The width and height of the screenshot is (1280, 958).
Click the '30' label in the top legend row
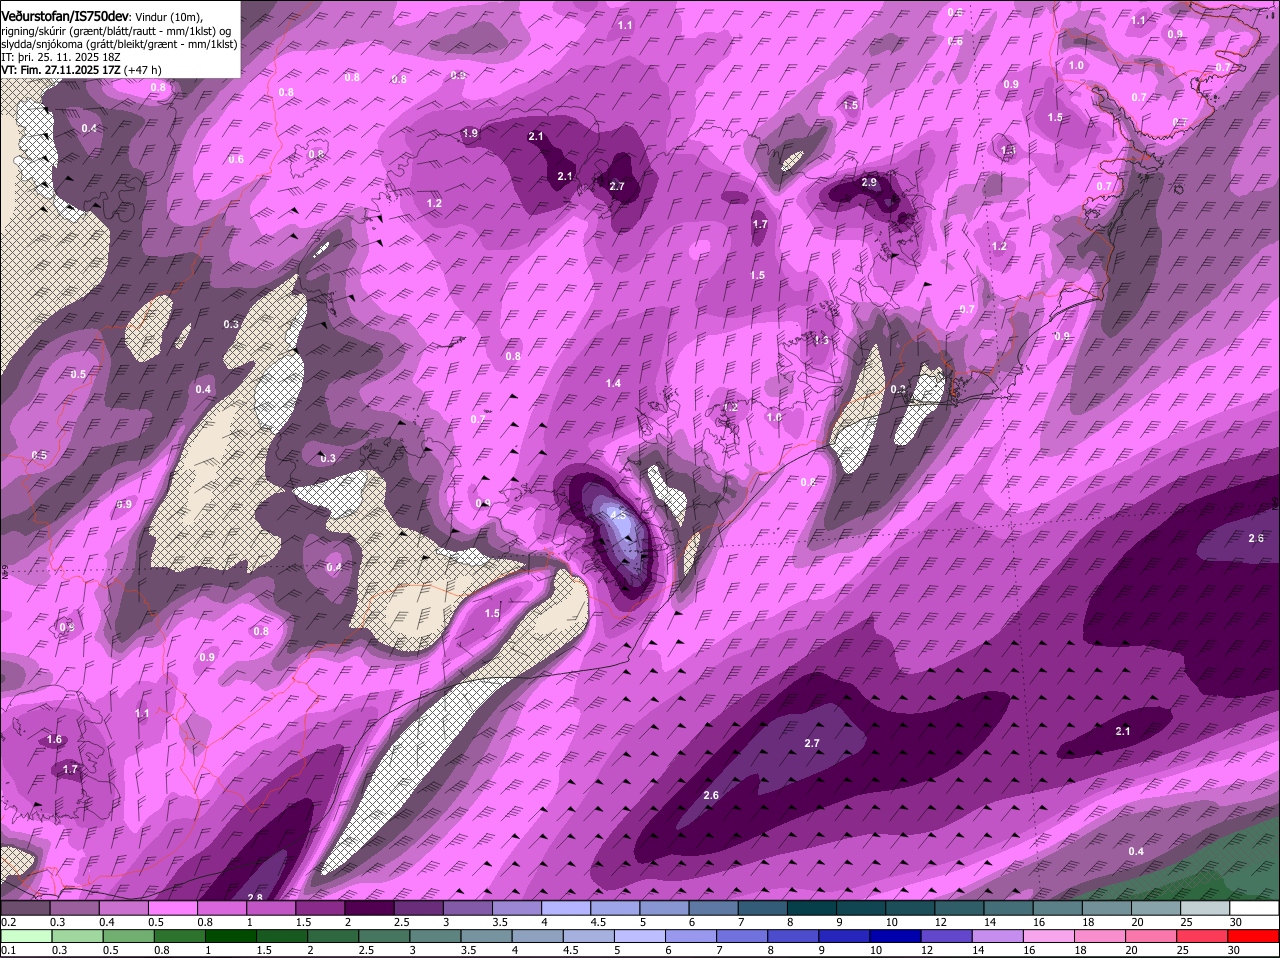(1235, 921)
